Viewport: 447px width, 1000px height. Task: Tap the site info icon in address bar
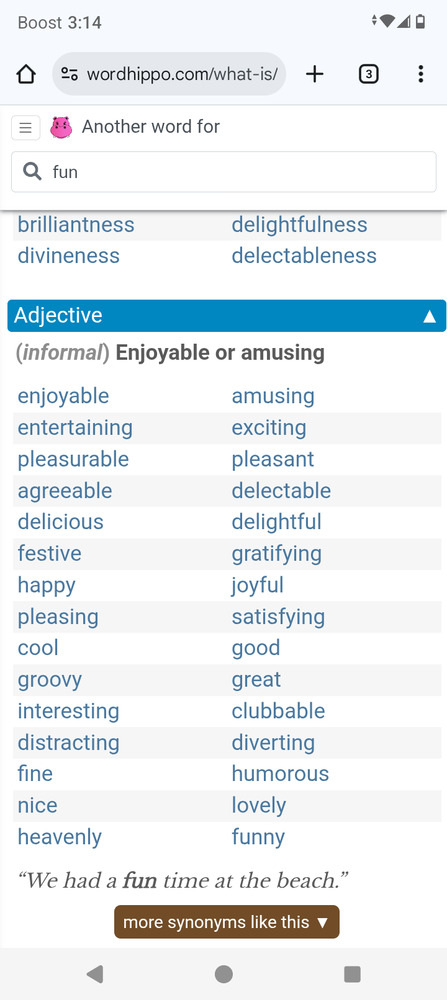70,75
